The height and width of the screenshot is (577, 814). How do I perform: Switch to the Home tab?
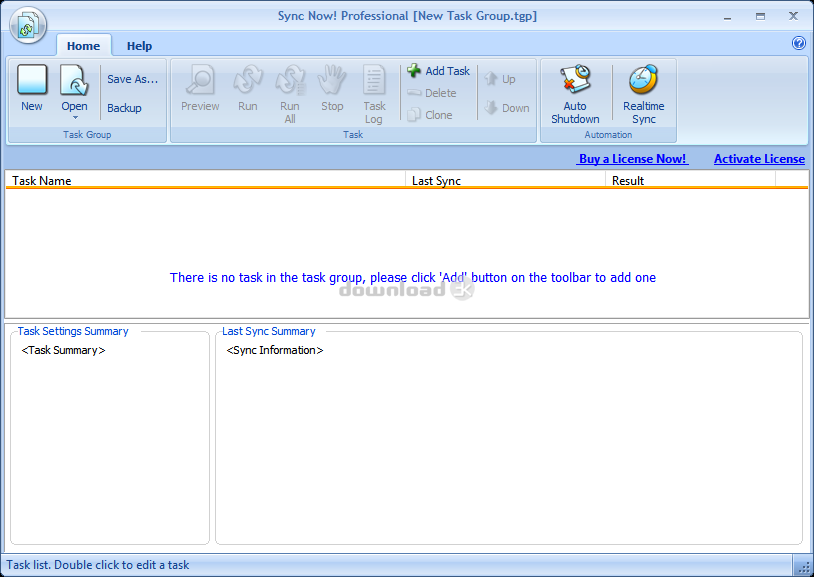coord(84,46)
